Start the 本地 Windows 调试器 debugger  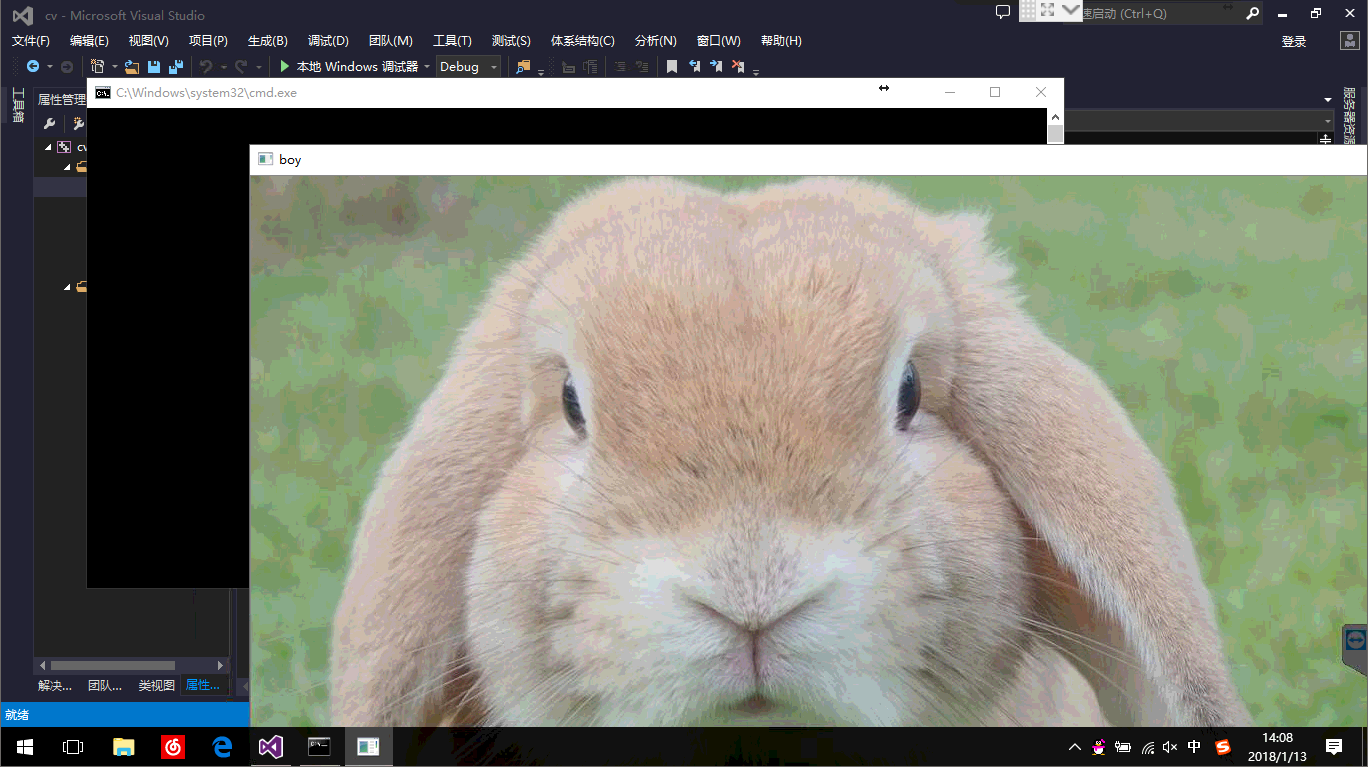(349, 66)
